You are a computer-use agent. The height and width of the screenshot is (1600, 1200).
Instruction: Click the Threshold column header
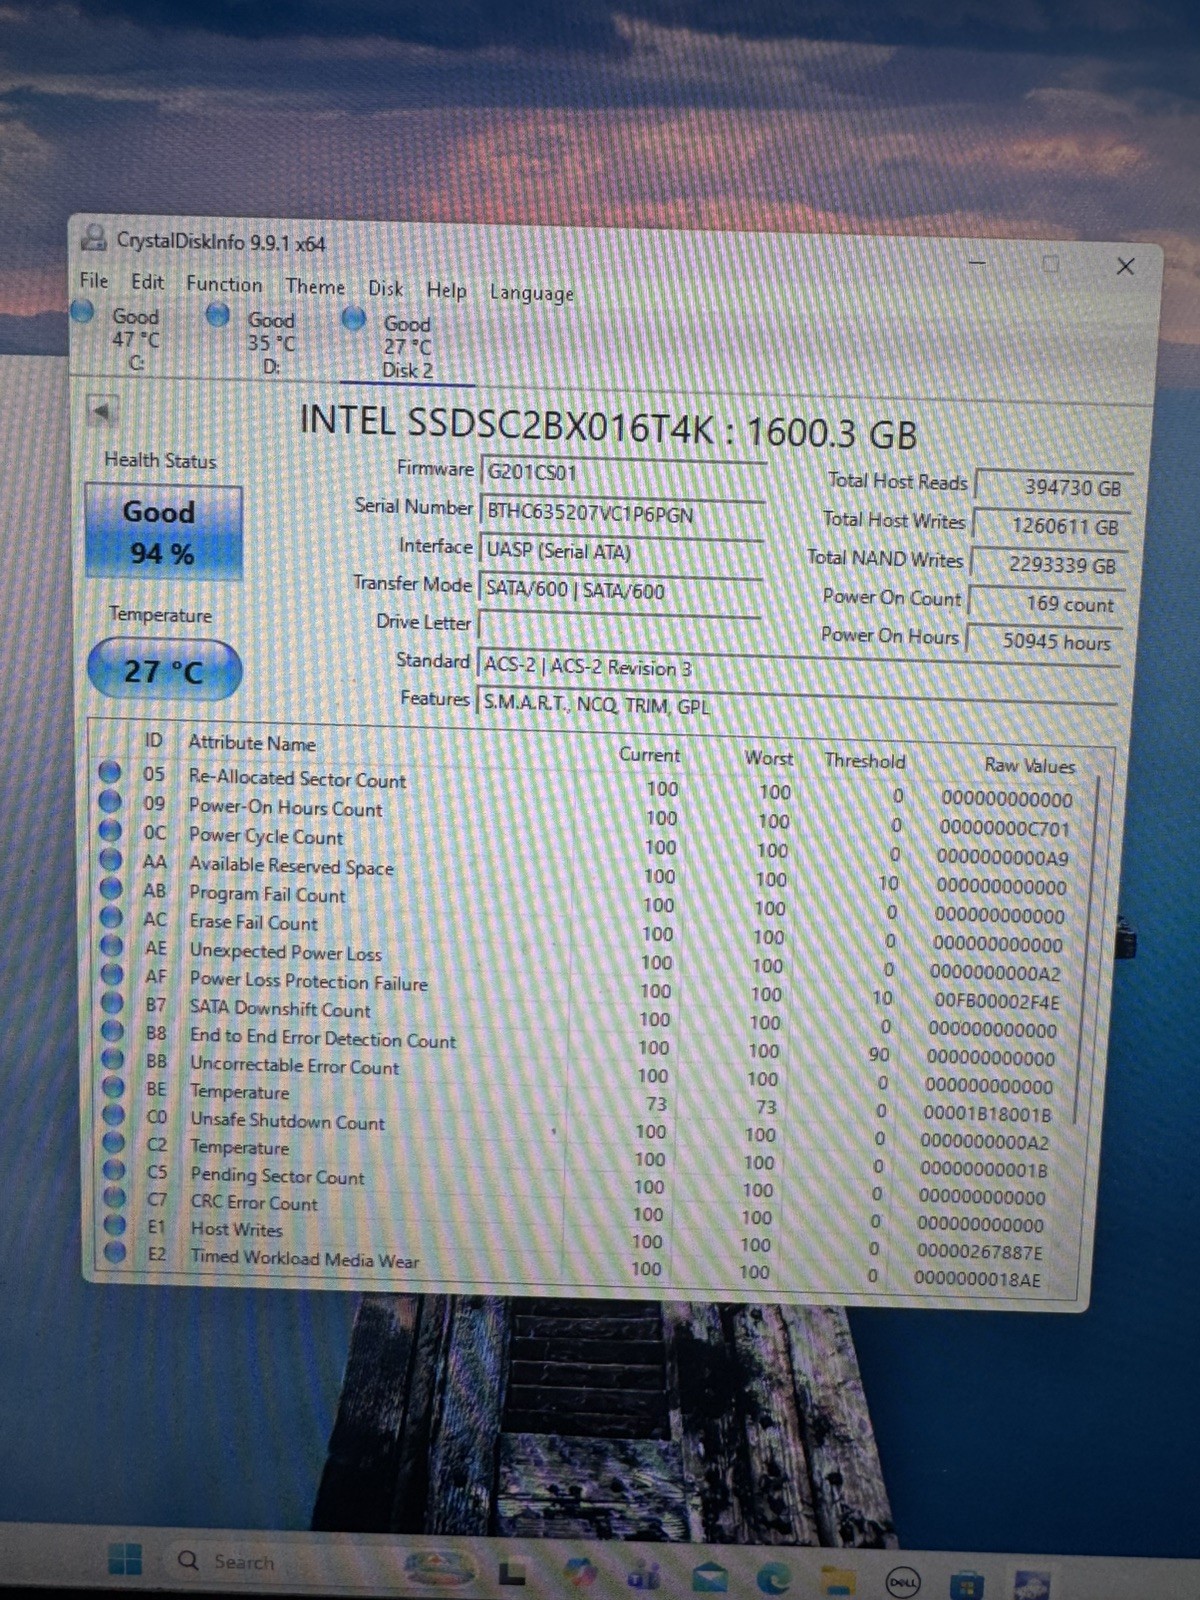pos(865,761)
